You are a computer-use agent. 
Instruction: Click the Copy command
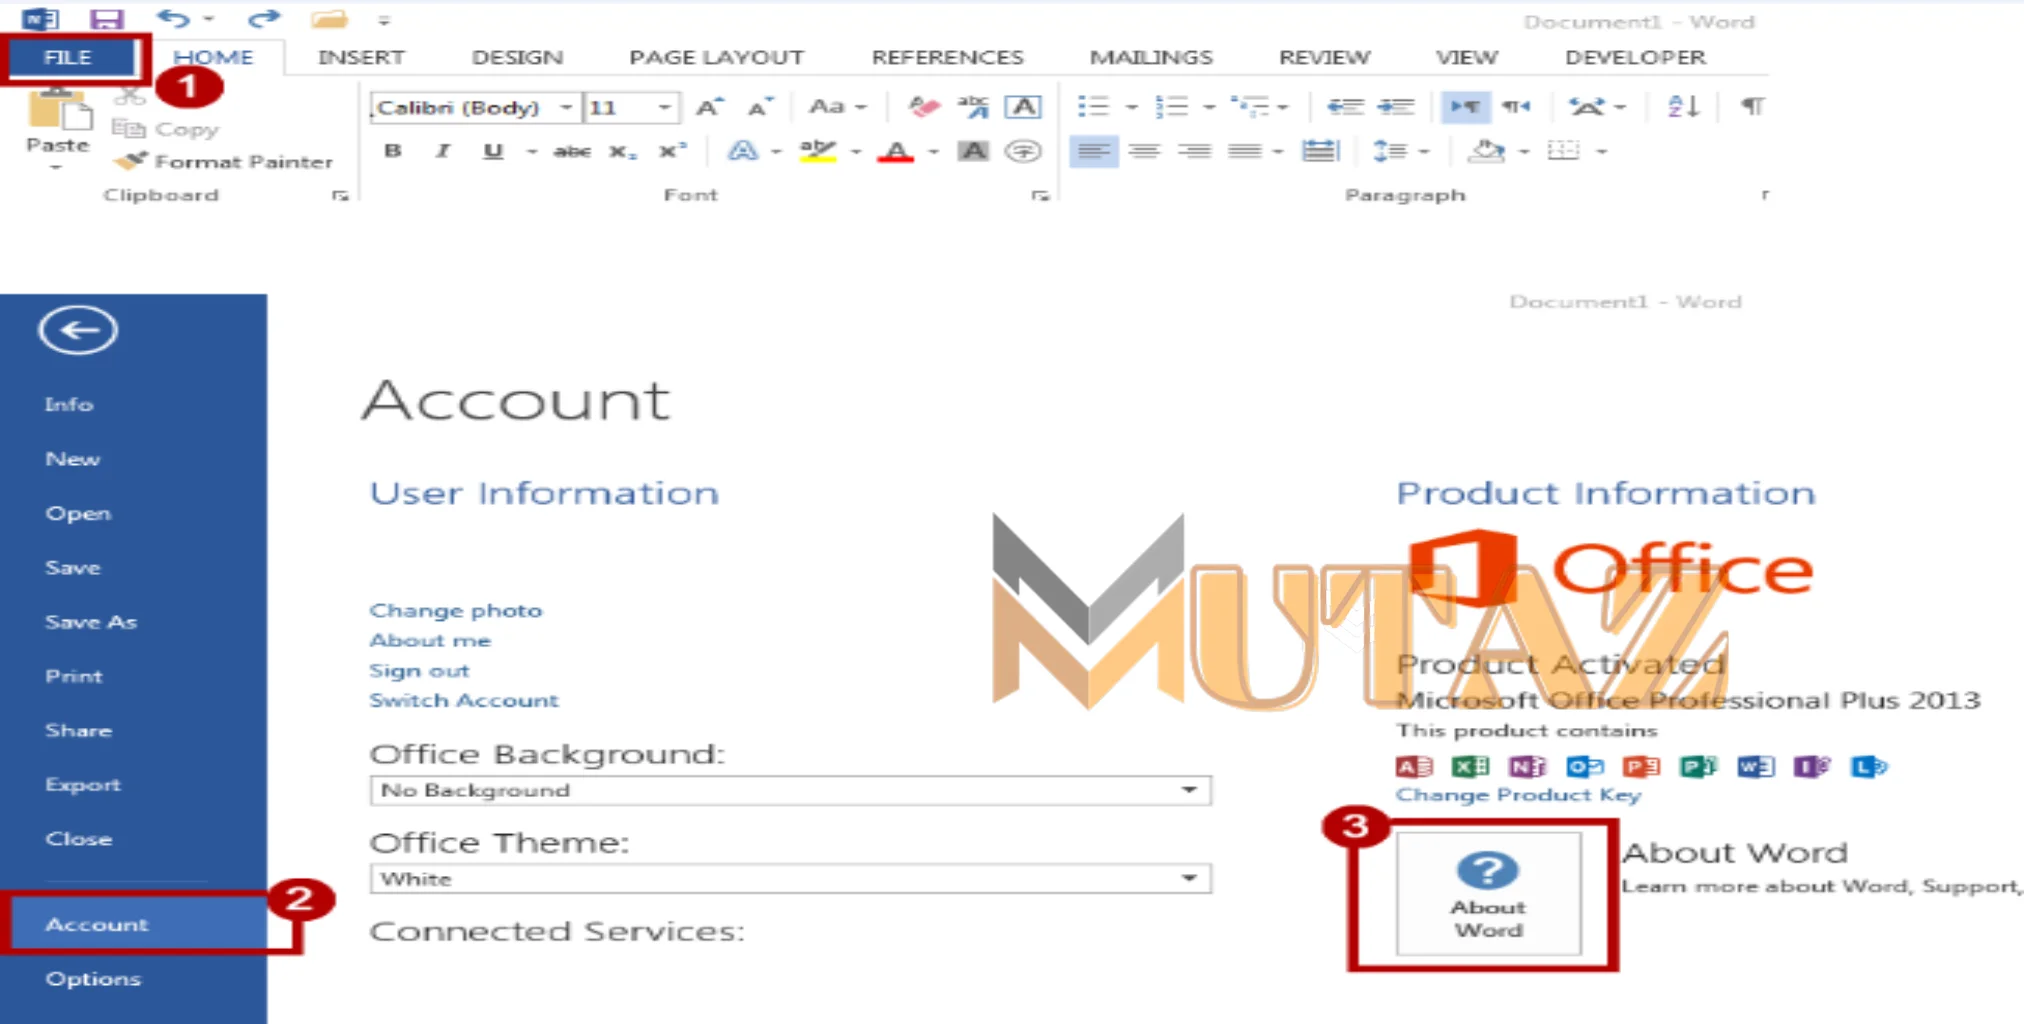pos(165,128)
